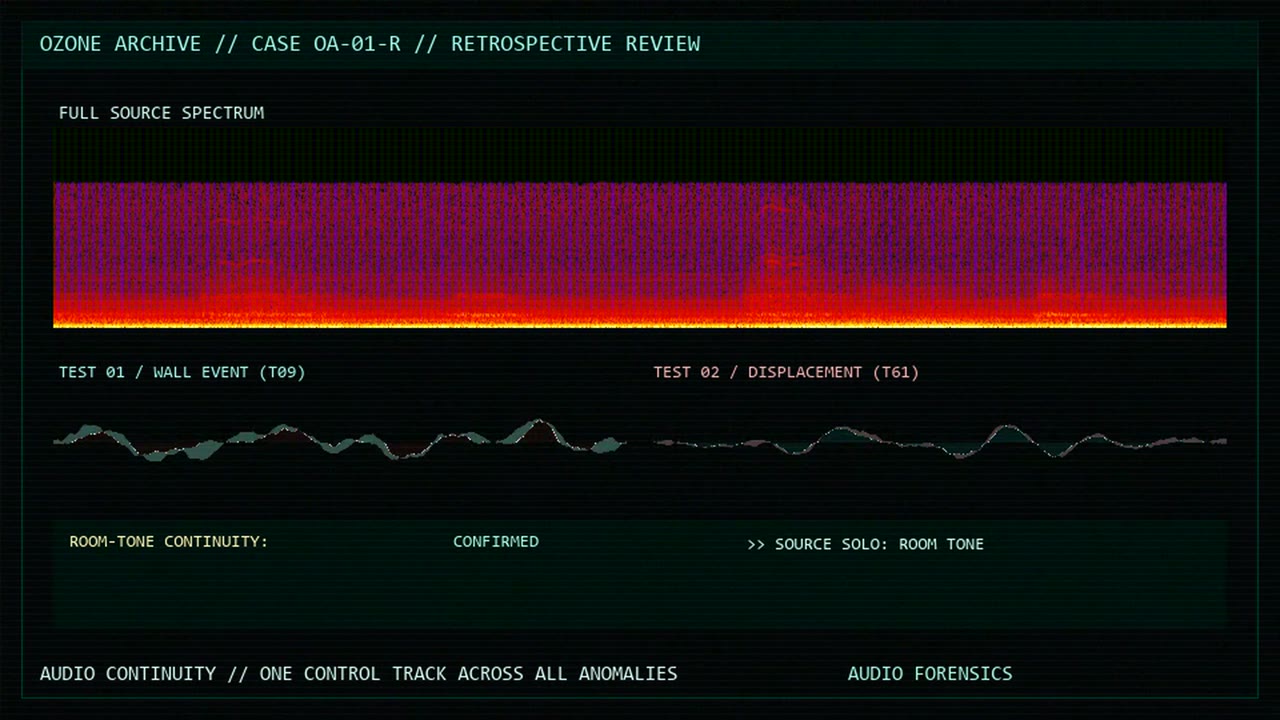Screen dimensions: 1280x720
Task: Click RETROSPECTIVE REVIEW in header
Action: point(575,44)
